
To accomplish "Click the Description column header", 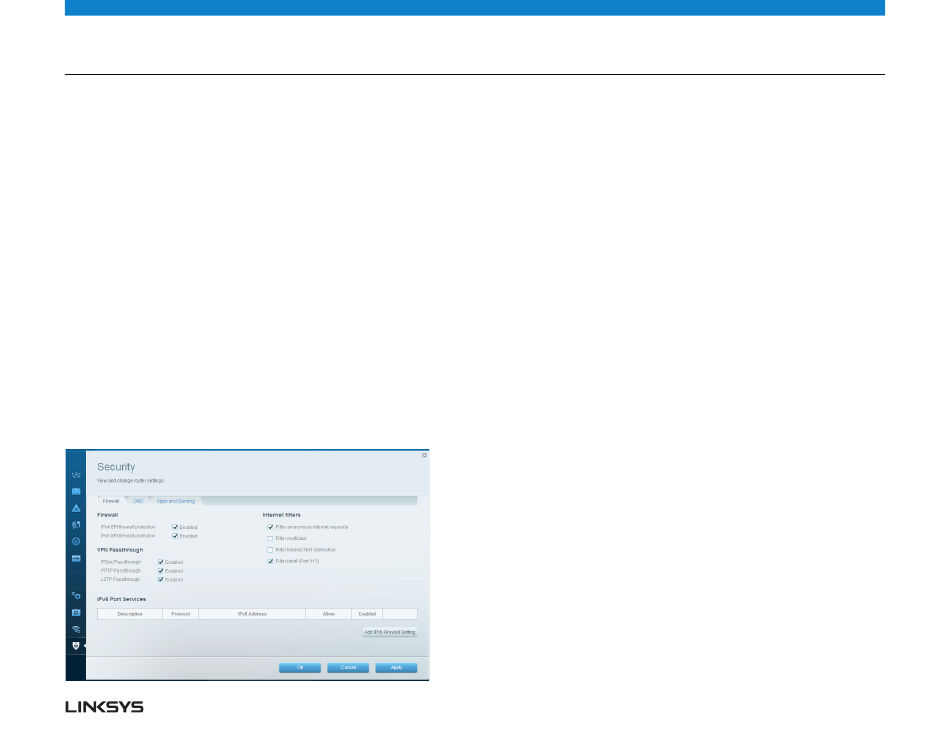I will click(x=130, y=613).
